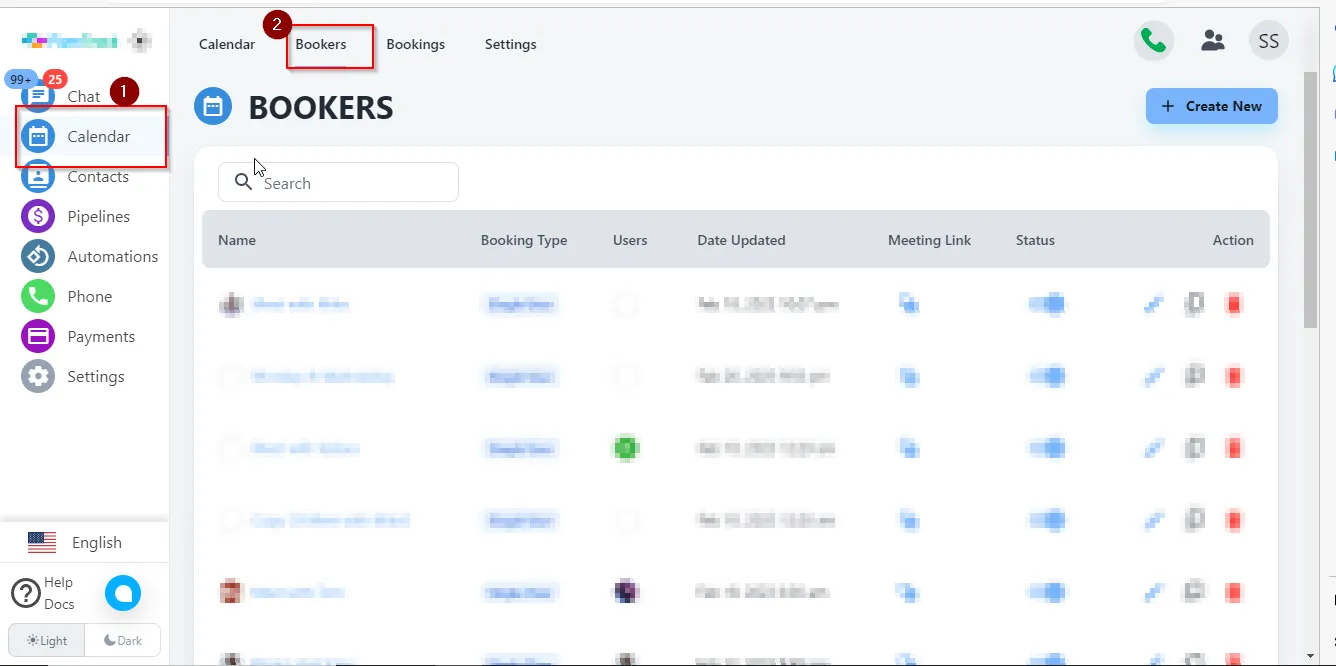
Task: Open the Settings top tab
Action: coord(511,44)
